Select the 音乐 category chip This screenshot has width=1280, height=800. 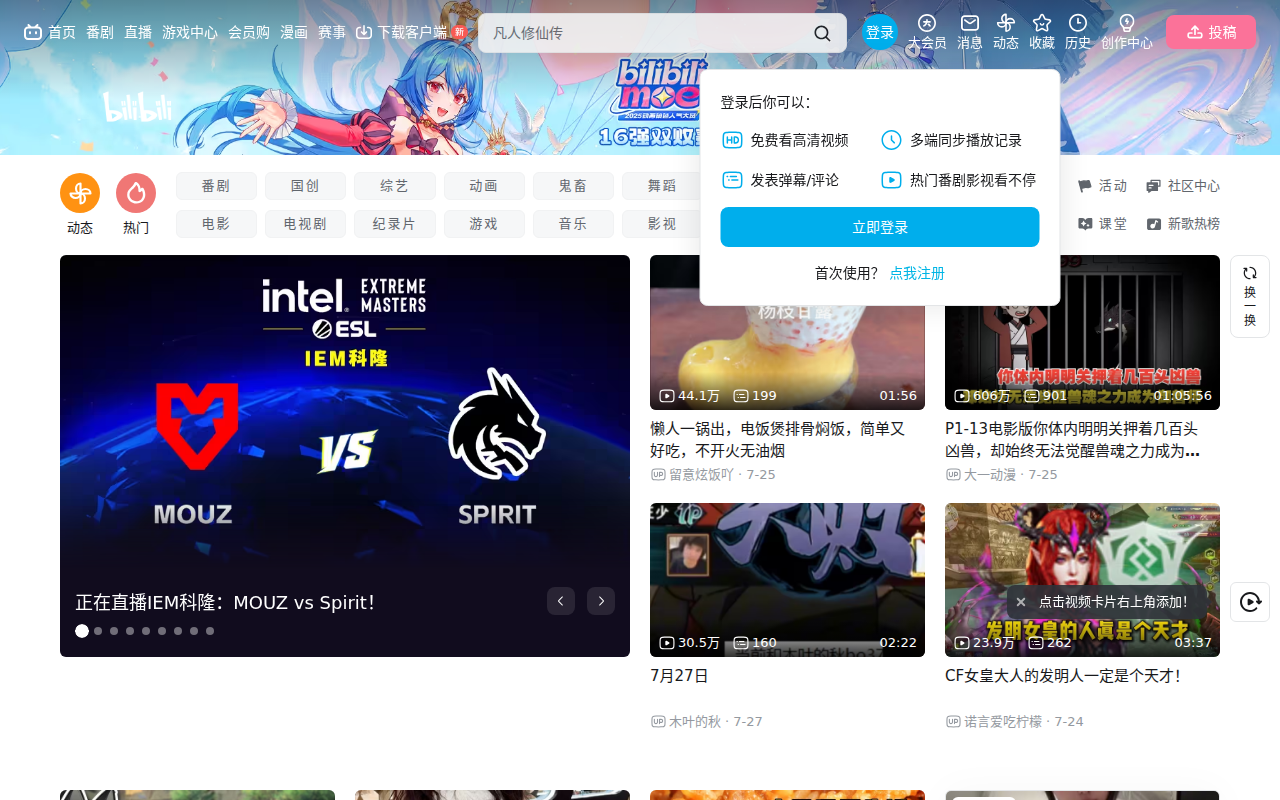coord(573,224)
